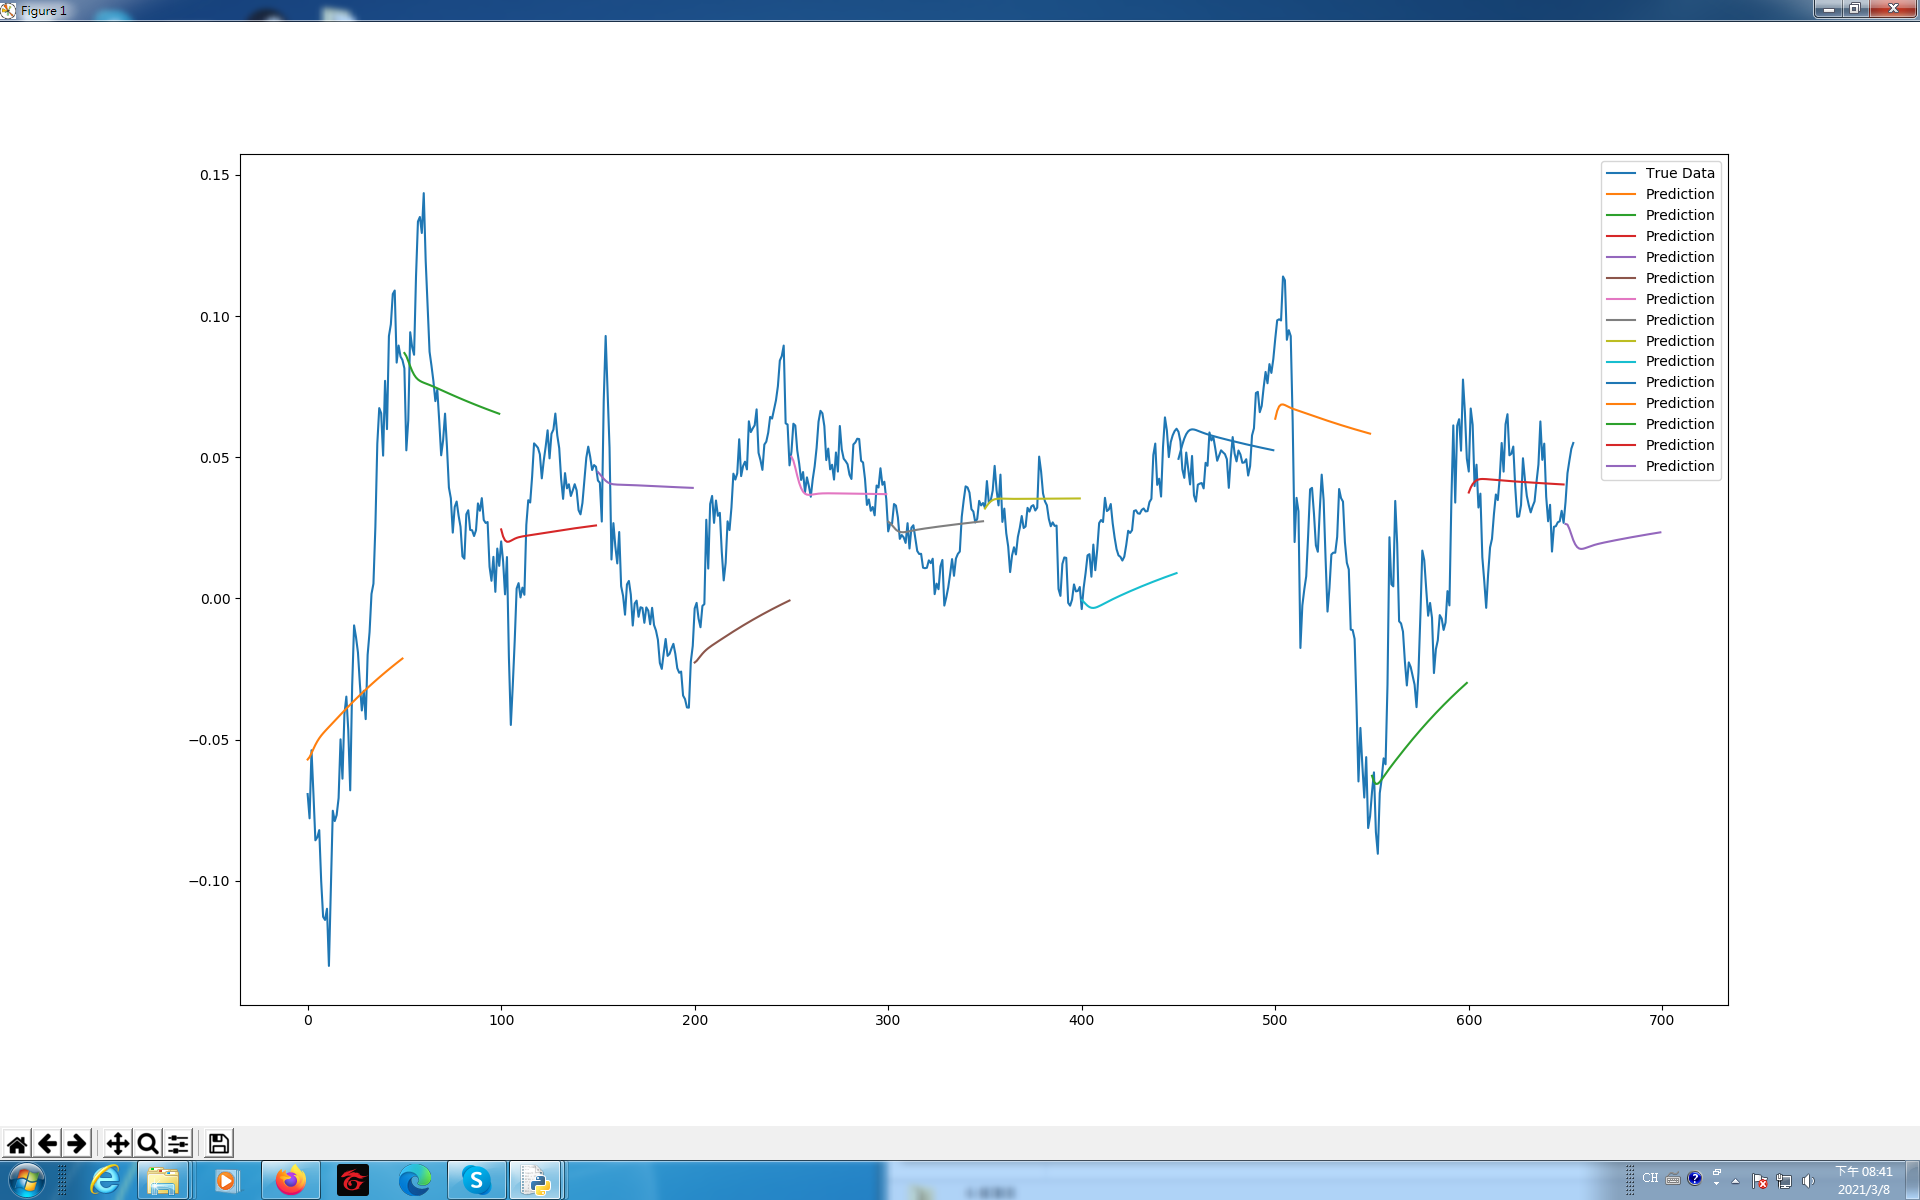Viewport: 1920px width, 1200px height.
Task: Open the Firefox taskbar icon
Action: click(290, 1181)
